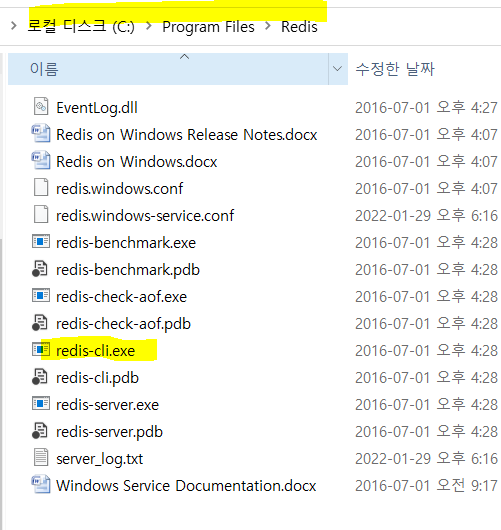Viewport: 501px width, 530px height.
Task: Click the modified date of redis.windows-service.conf
Action: click(x=426, y=216)
